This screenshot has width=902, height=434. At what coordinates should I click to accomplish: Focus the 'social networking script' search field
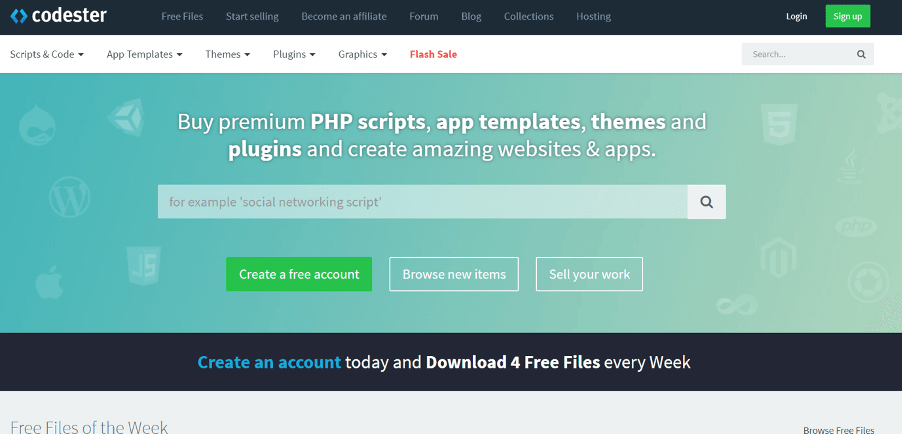[x=422, y=202]
